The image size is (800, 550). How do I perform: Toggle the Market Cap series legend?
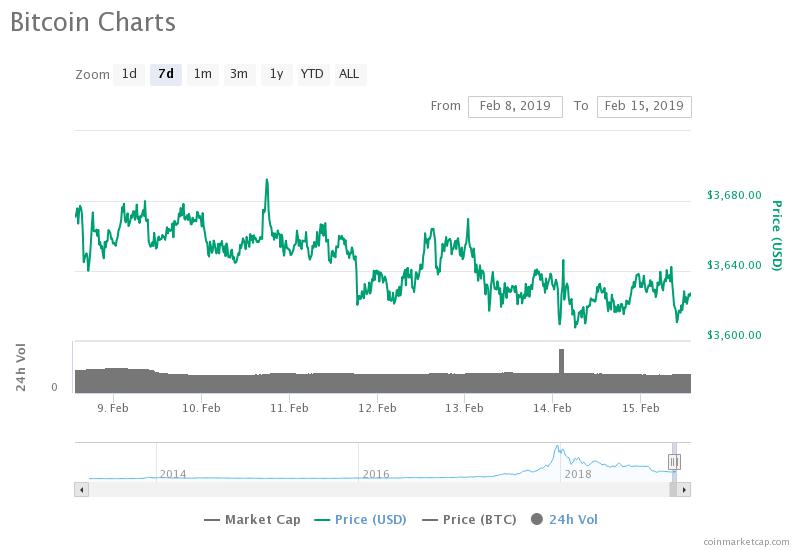point(252,520)
